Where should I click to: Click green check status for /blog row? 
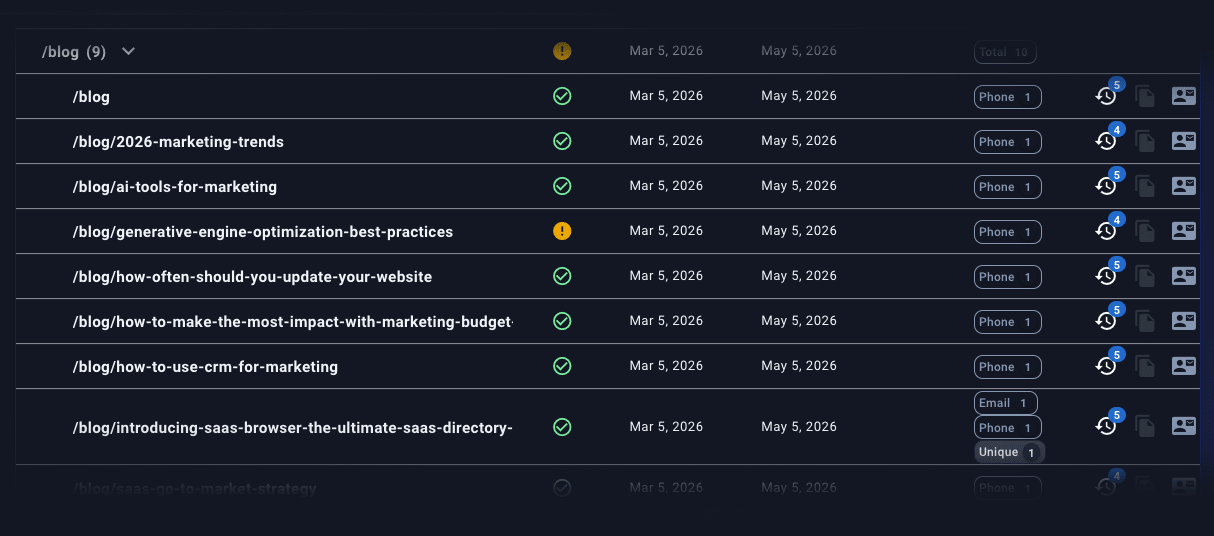tap(562, 97)
